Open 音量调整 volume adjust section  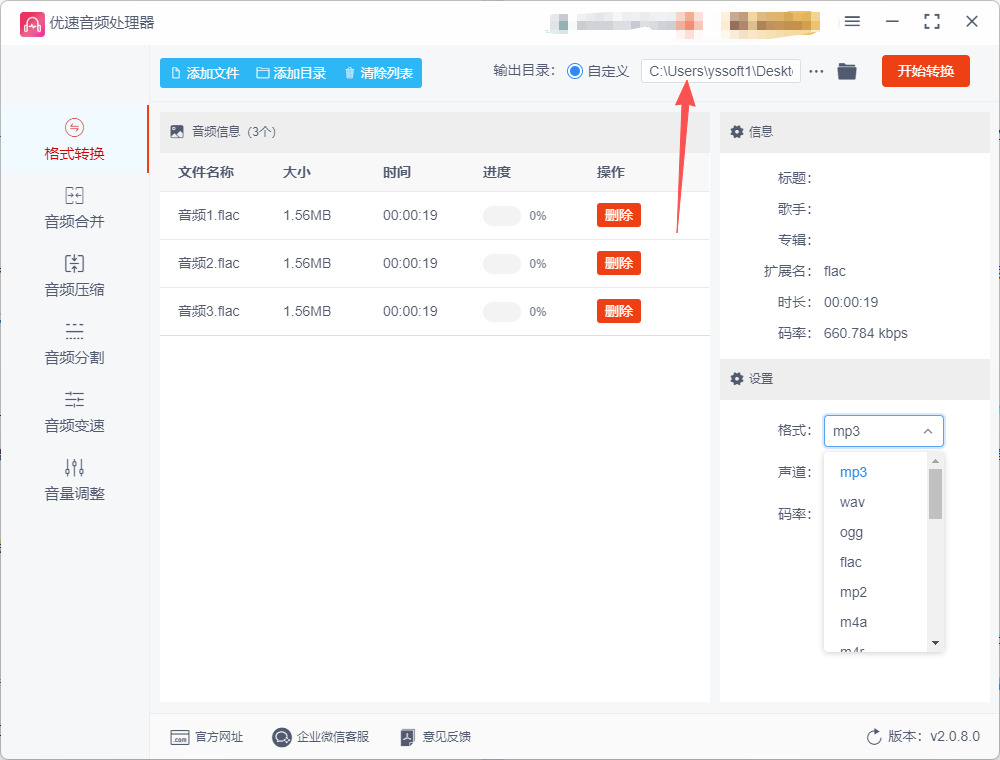coord(74,481)
